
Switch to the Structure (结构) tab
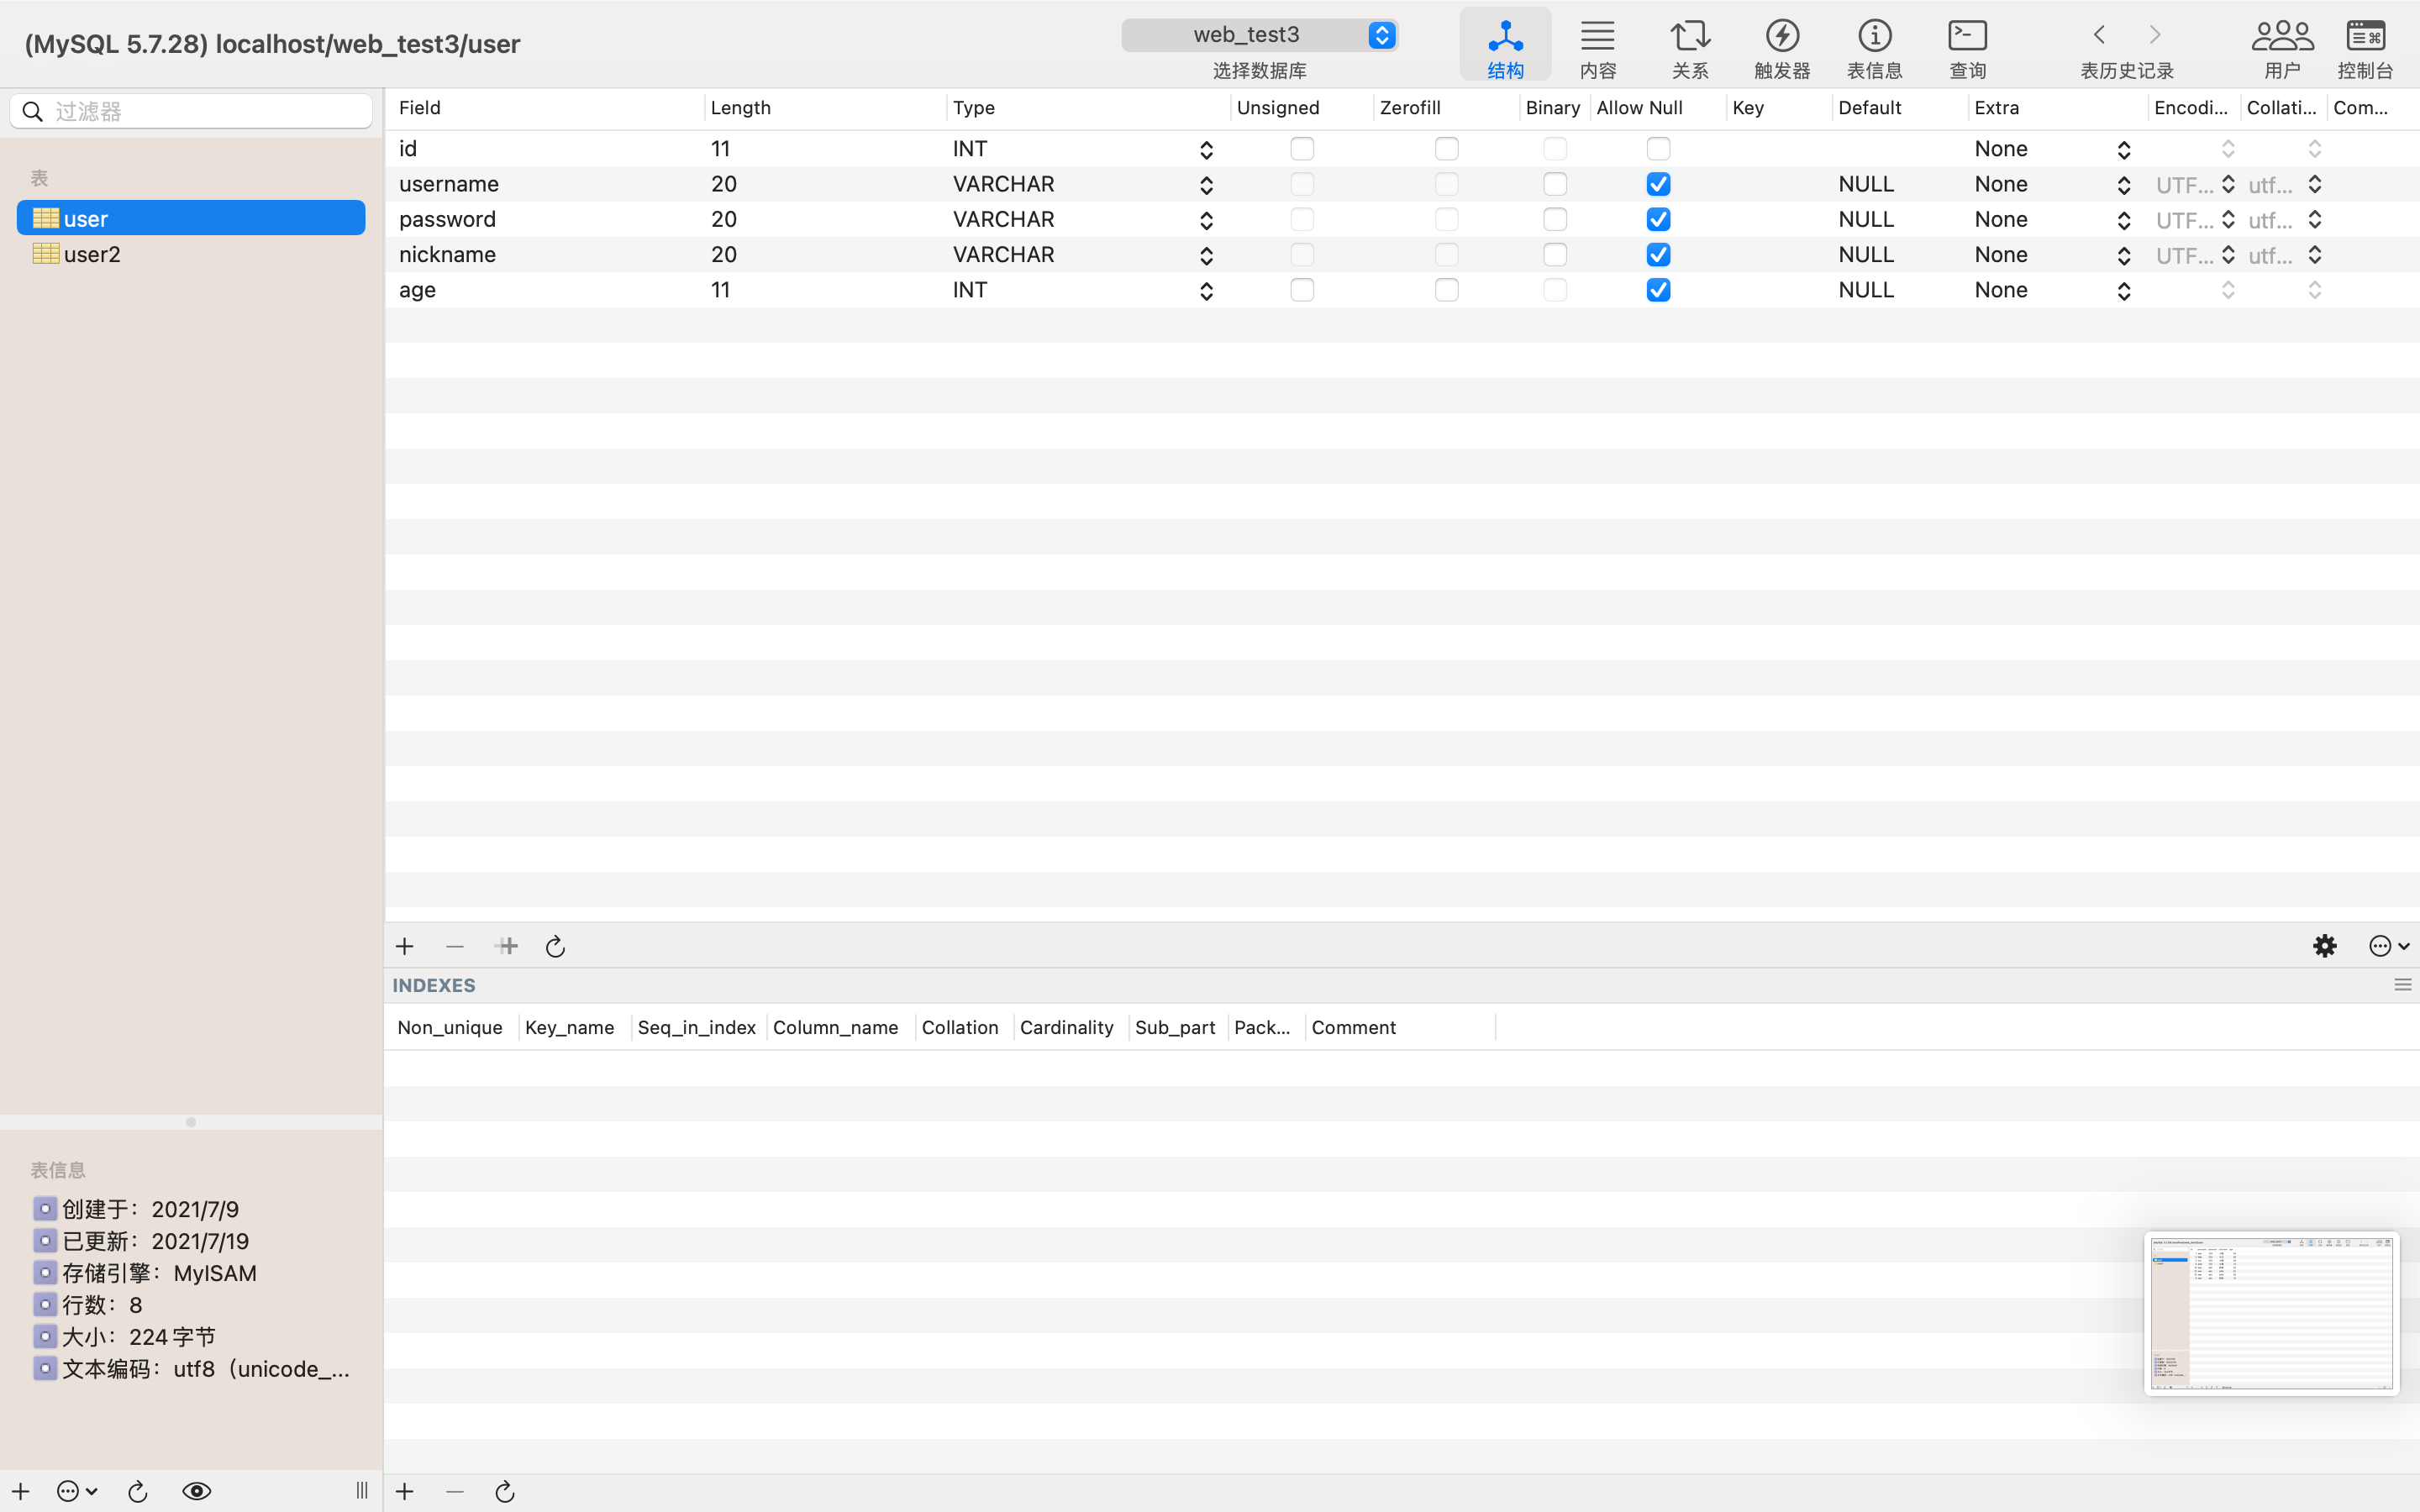click(x=1505, y=47)
